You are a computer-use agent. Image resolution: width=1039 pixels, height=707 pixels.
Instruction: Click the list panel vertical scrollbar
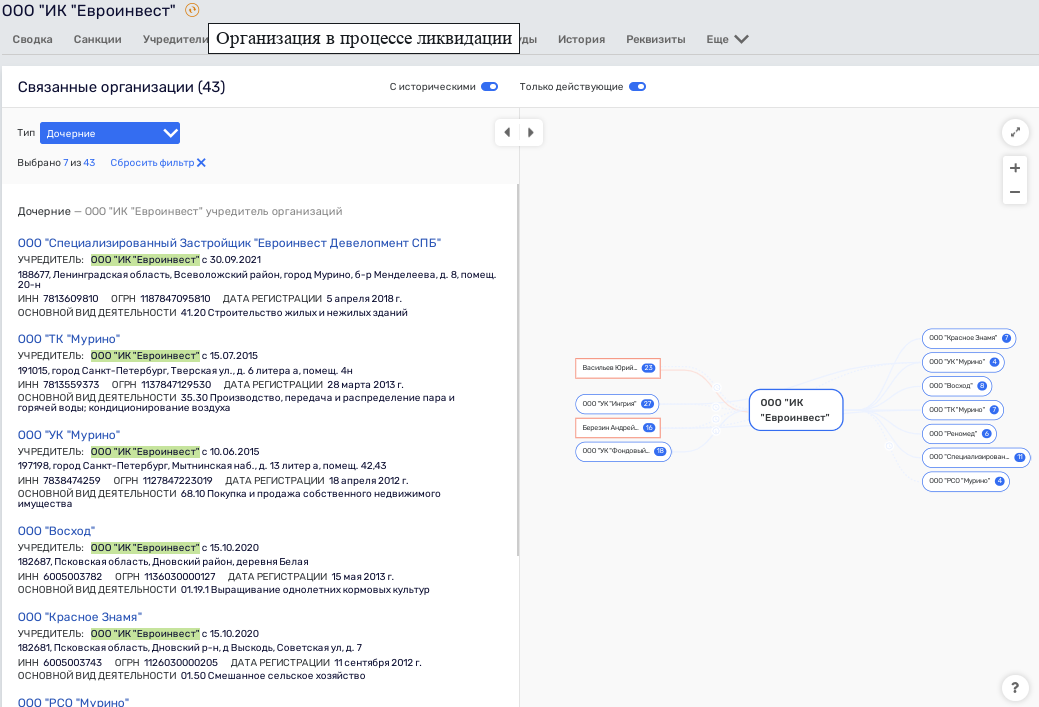518,371
